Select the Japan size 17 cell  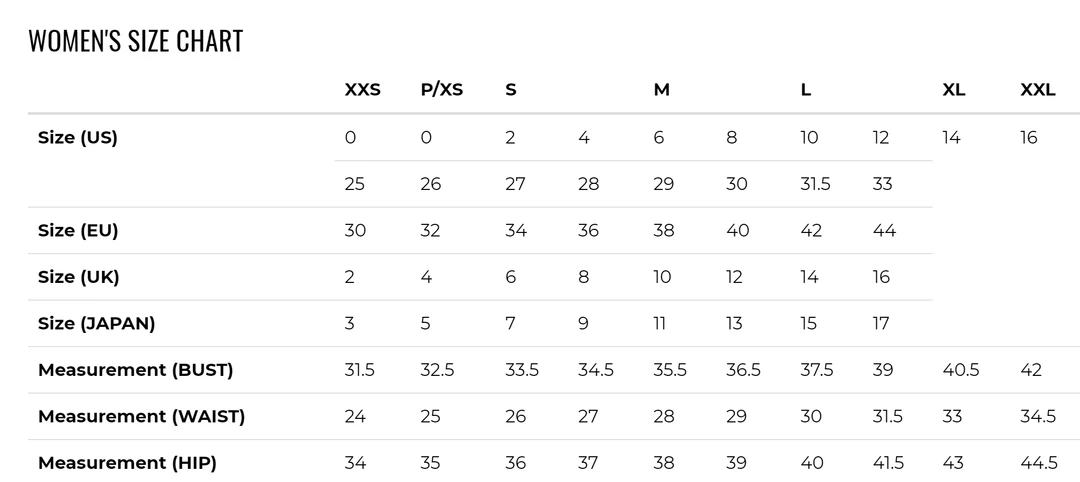click(x=881, y=324)
